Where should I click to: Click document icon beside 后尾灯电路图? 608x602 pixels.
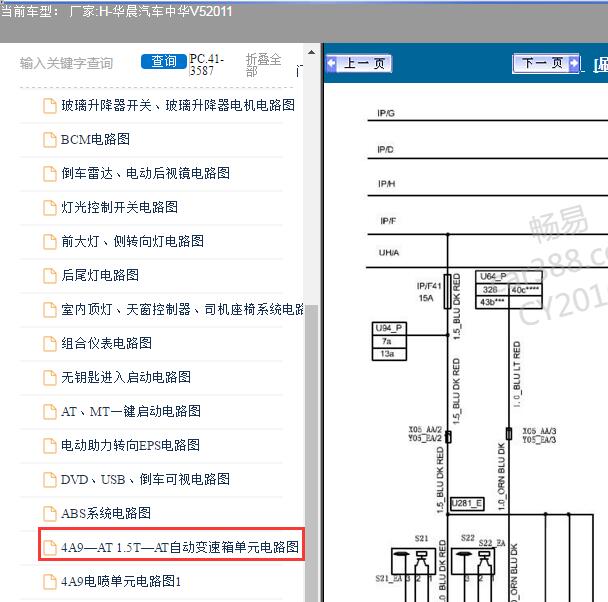point(50,276)
